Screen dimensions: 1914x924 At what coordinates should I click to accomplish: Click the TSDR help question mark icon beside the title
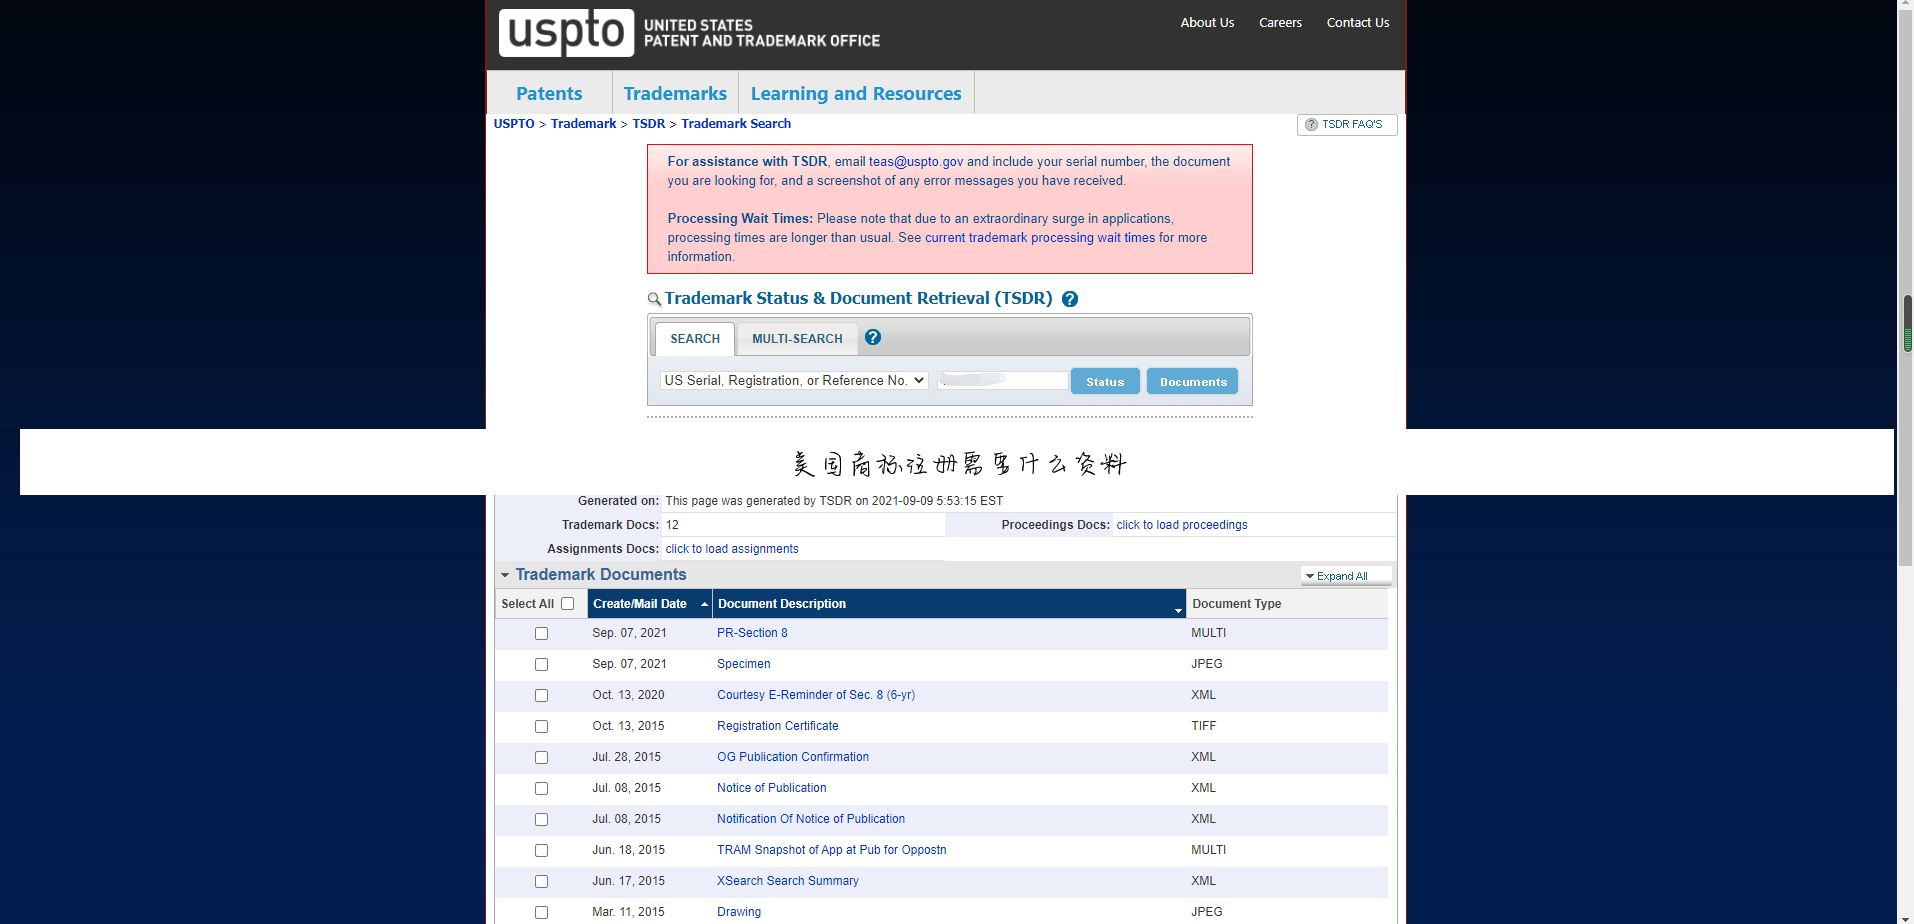click(1069, 299)
